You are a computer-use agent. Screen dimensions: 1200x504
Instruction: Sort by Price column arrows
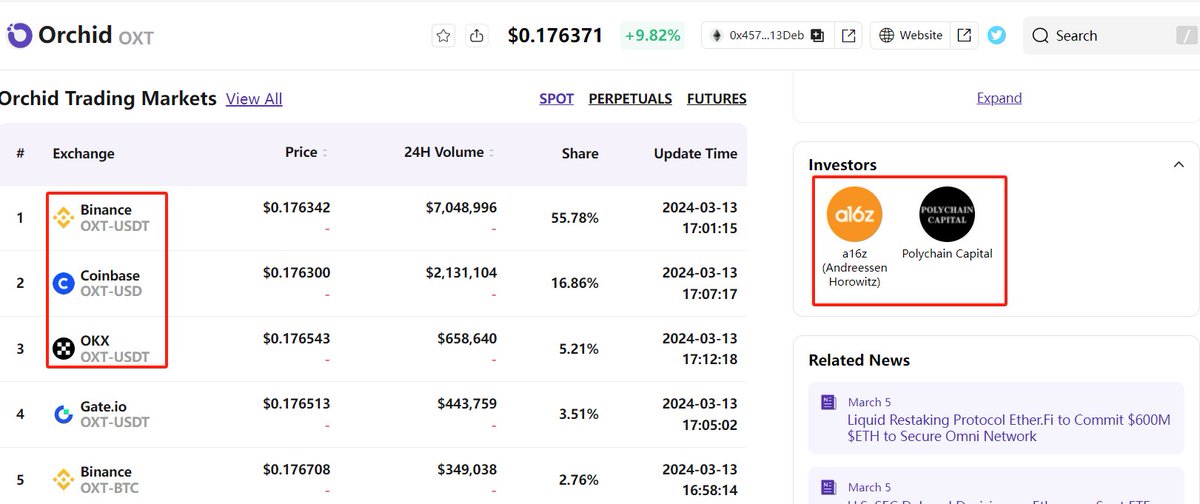(x=325, y=153)
